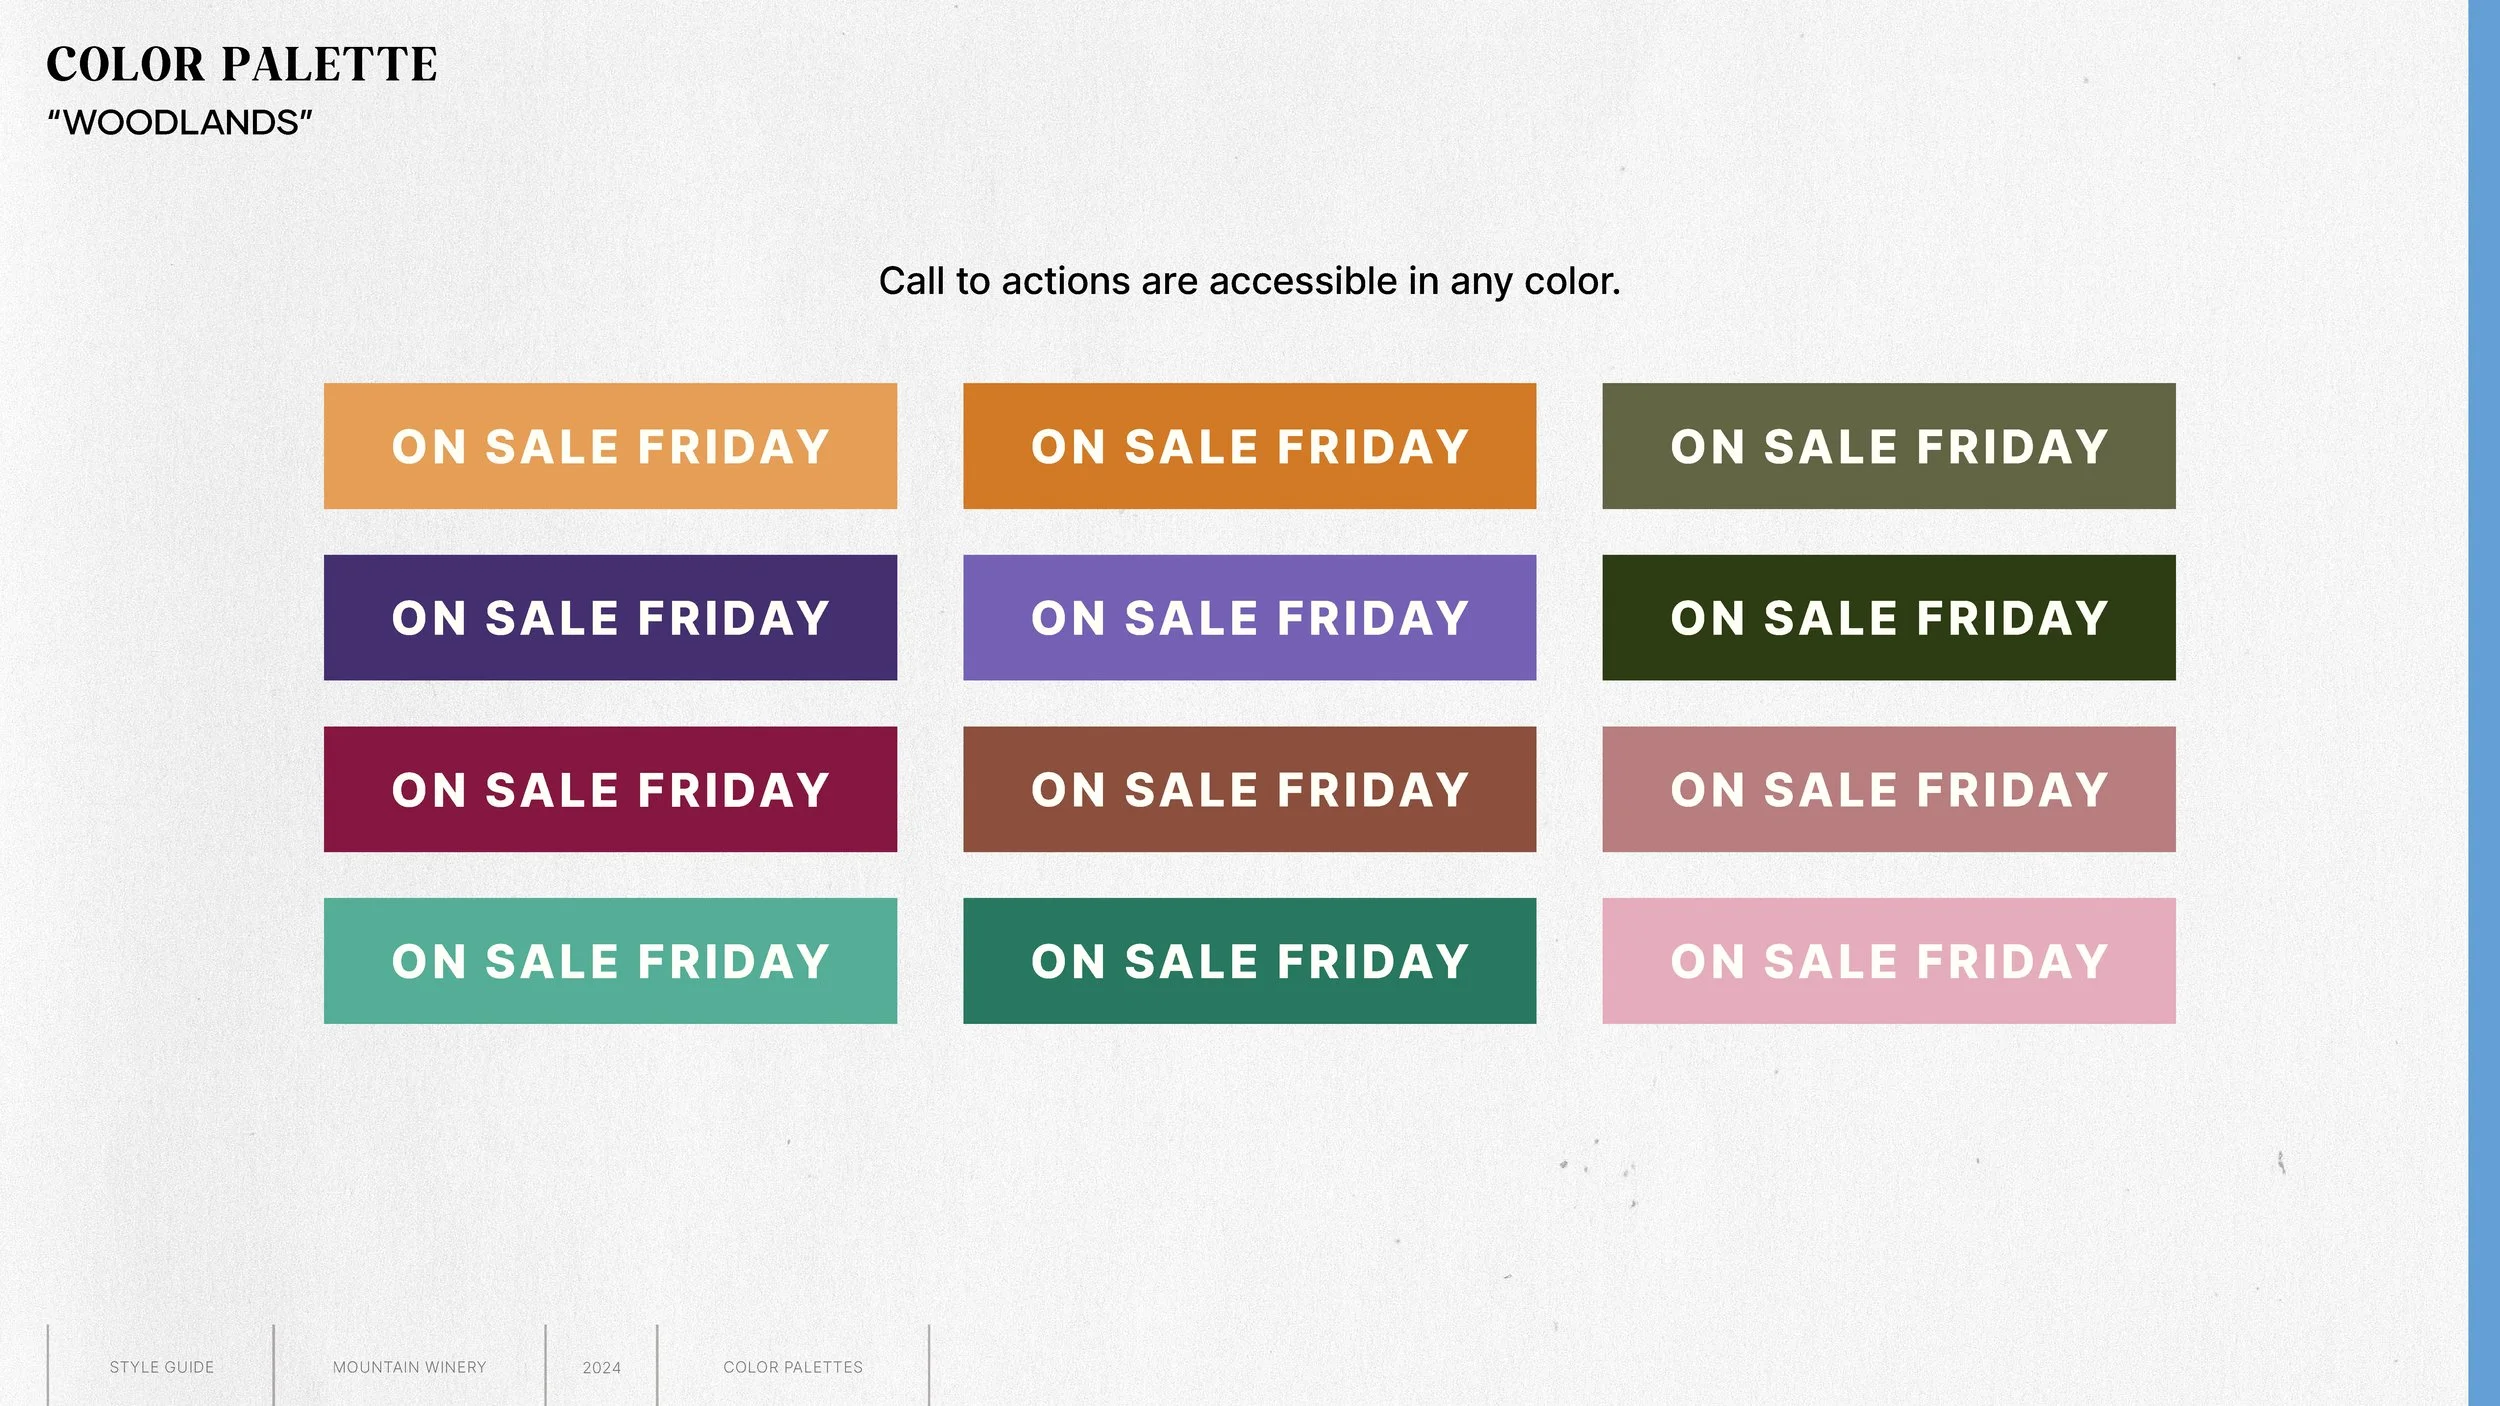Click the COLOR PALETTE heading

coord(241,65)
